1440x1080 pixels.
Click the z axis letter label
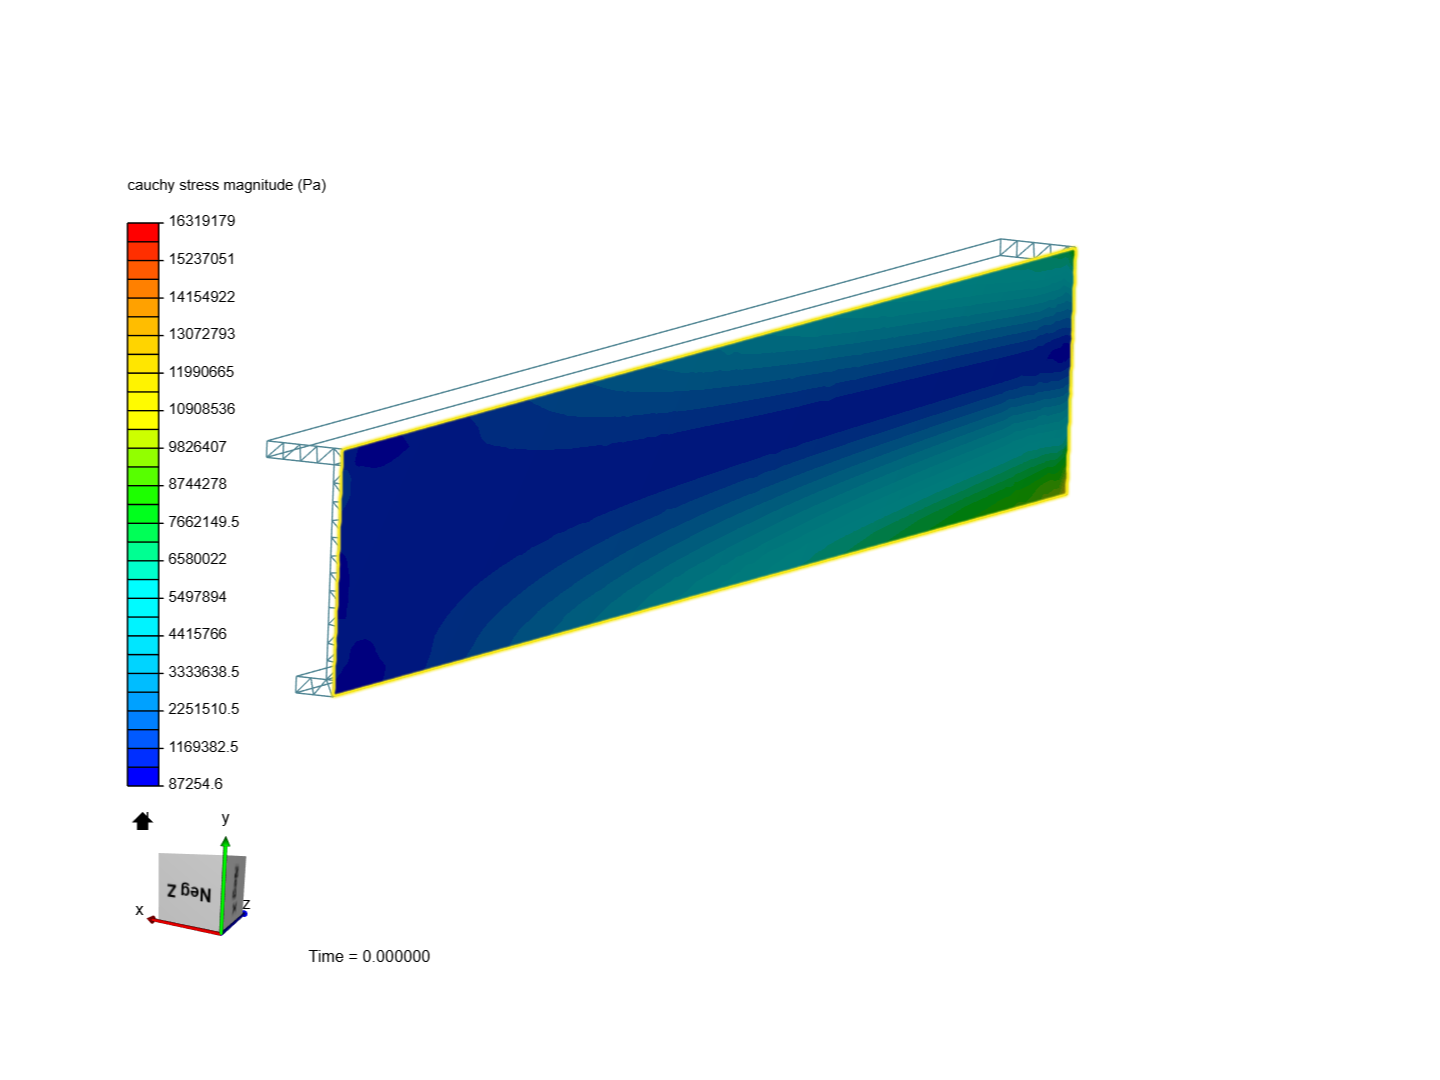(x=246, y=904)
